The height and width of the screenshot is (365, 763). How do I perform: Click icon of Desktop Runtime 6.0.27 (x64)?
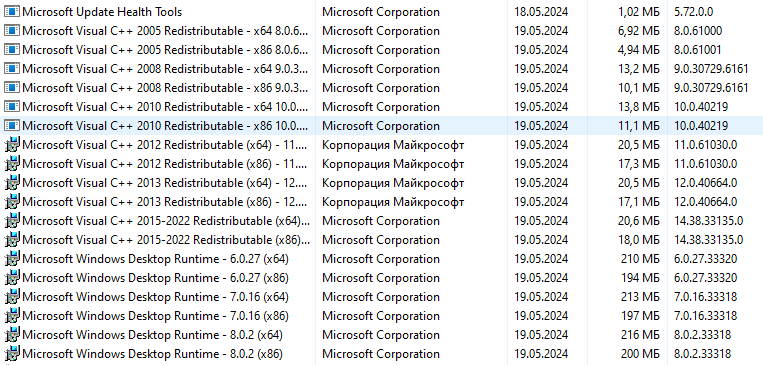12,258
